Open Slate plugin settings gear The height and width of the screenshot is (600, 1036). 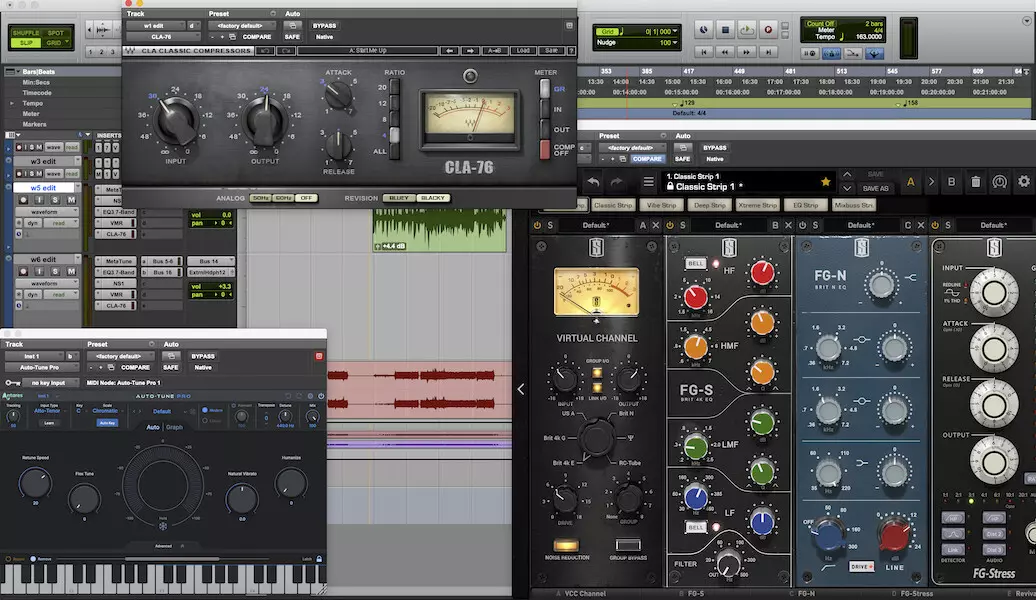[x=1023, y=182]
